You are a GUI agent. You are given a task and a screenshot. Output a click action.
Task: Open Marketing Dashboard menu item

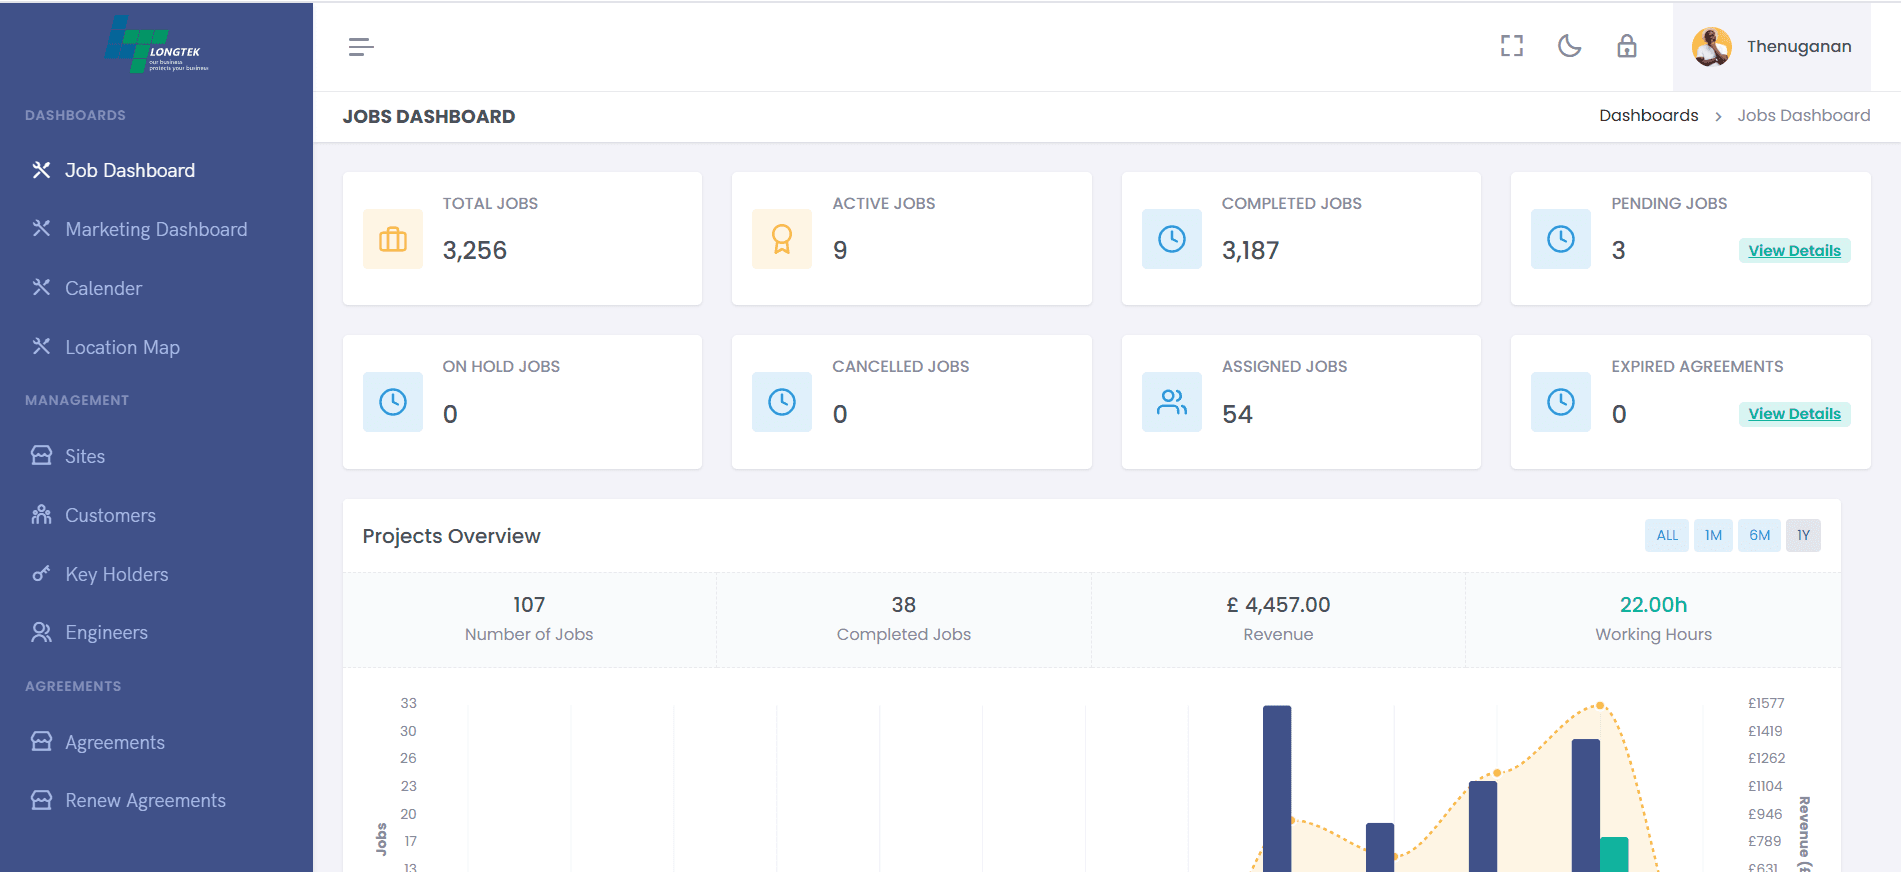click(x=156, y=229)
